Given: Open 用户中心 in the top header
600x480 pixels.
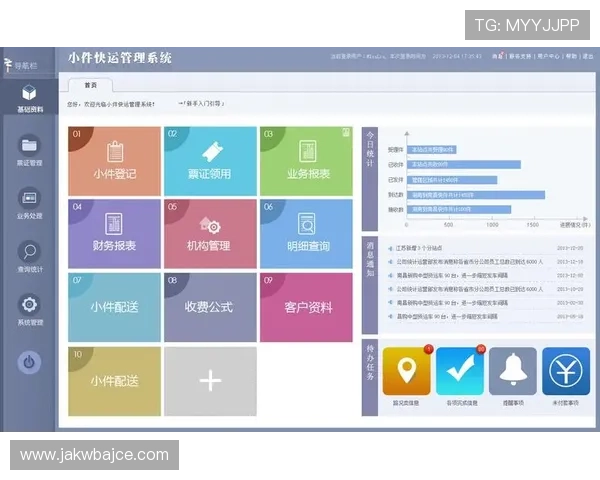Looking at the screenshot, I should point(548,56).
